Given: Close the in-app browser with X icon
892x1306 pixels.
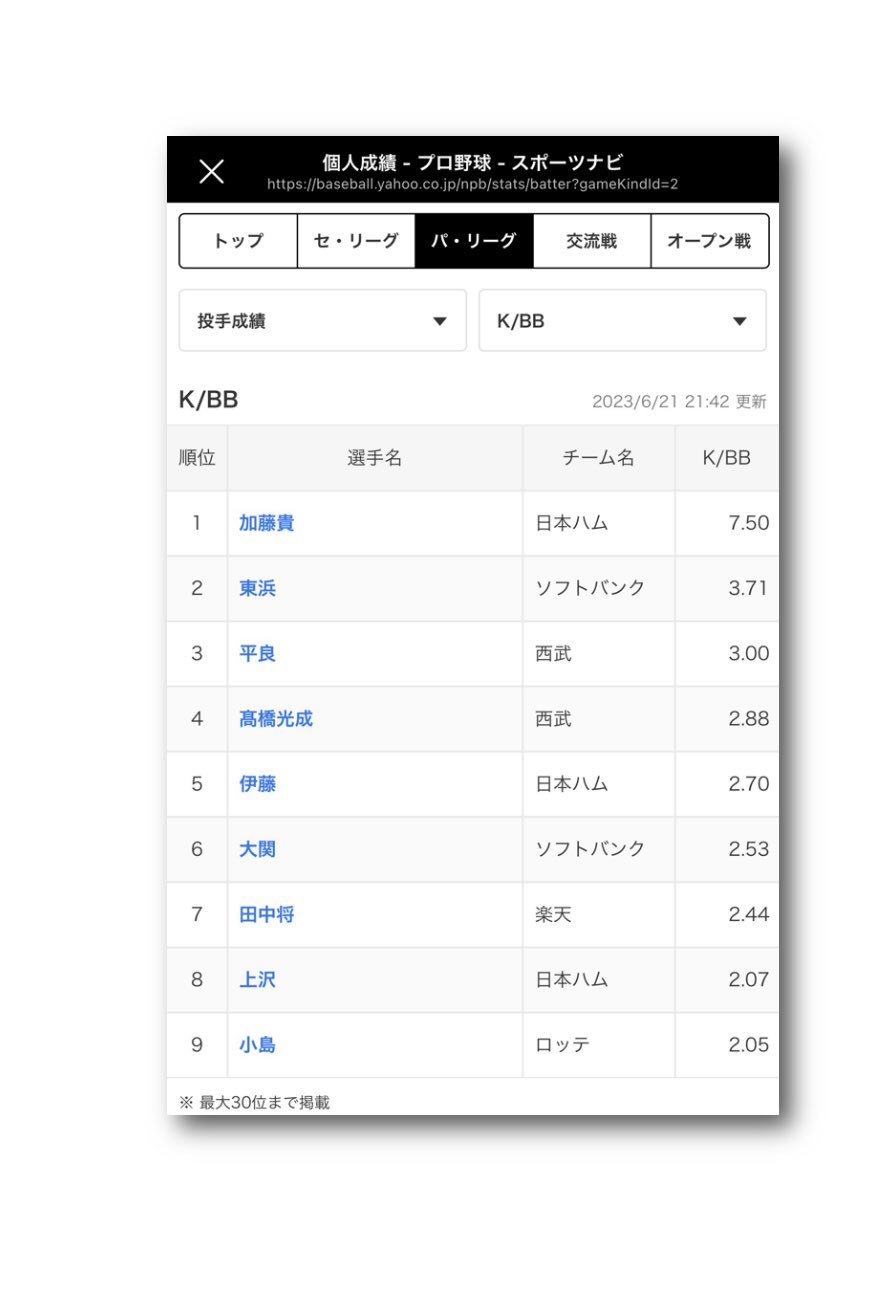Looking at the screenshot, I should pos(211,172).
